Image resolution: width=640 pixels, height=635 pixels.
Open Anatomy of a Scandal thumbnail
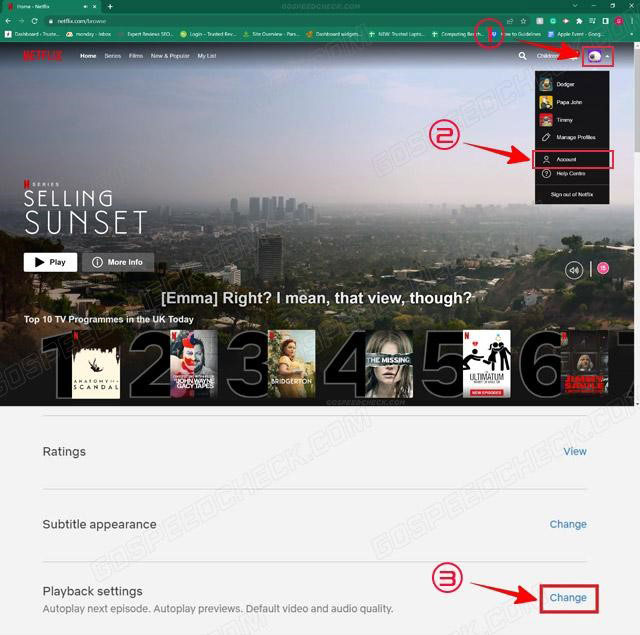tap(96, 364)
